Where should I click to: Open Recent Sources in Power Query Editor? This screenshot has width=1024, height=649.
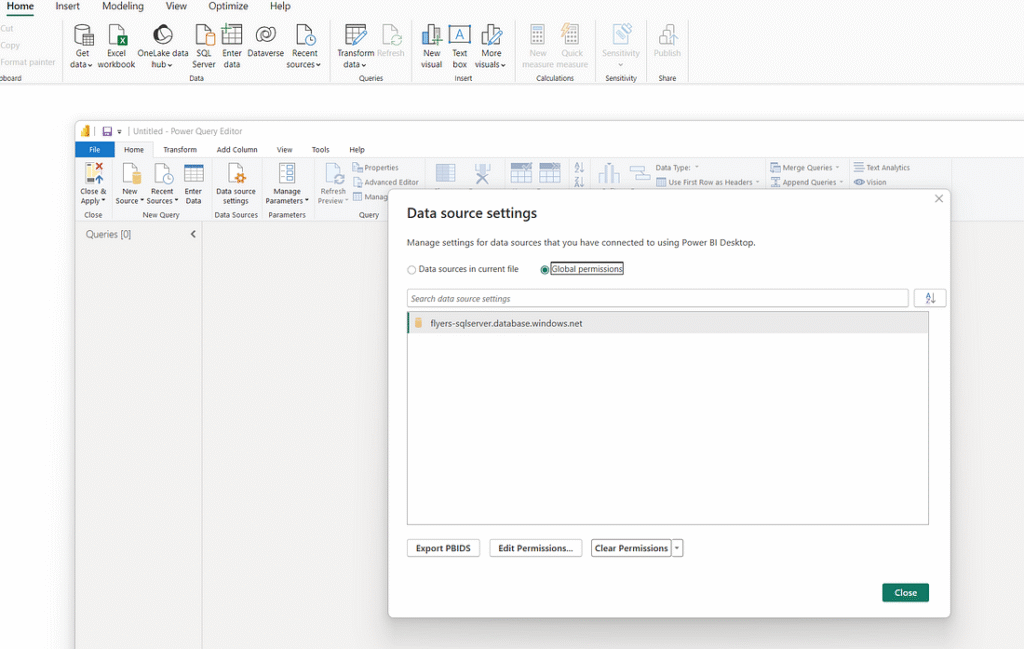tap(162, 183)
